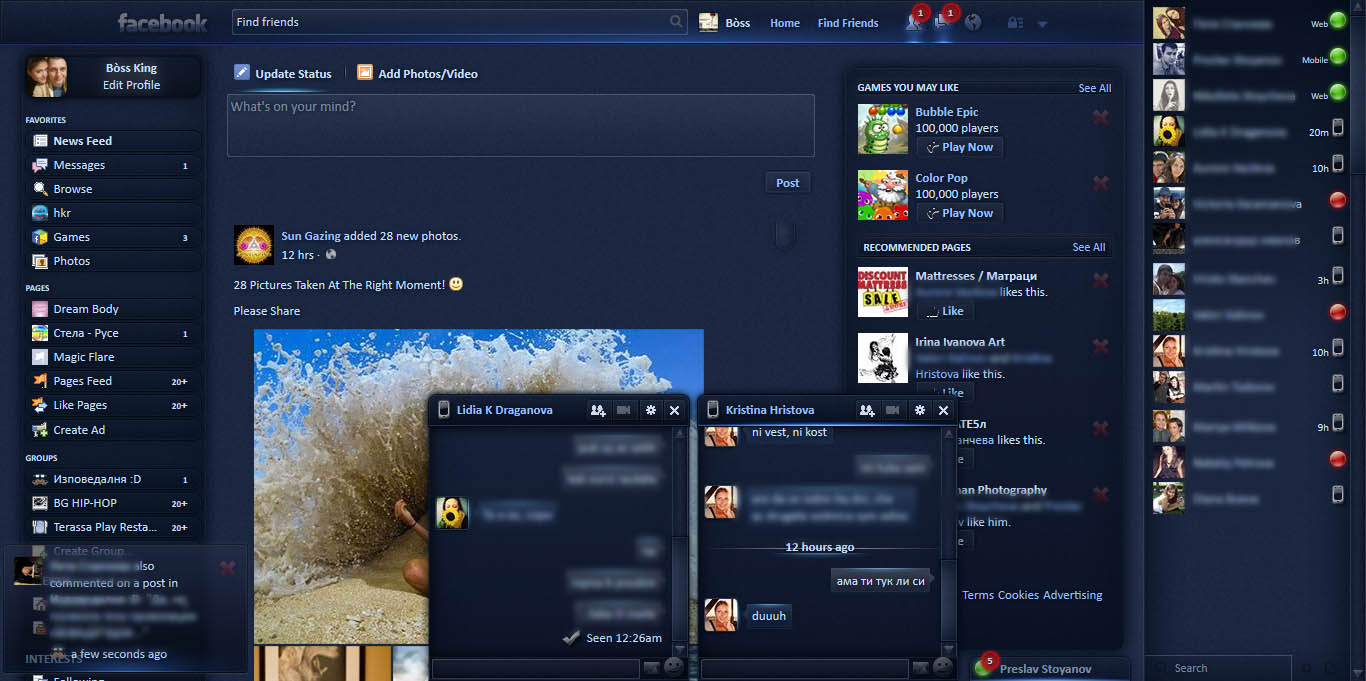
Task: Click the Update Status pencil icon
Action: tap(241, 72)
